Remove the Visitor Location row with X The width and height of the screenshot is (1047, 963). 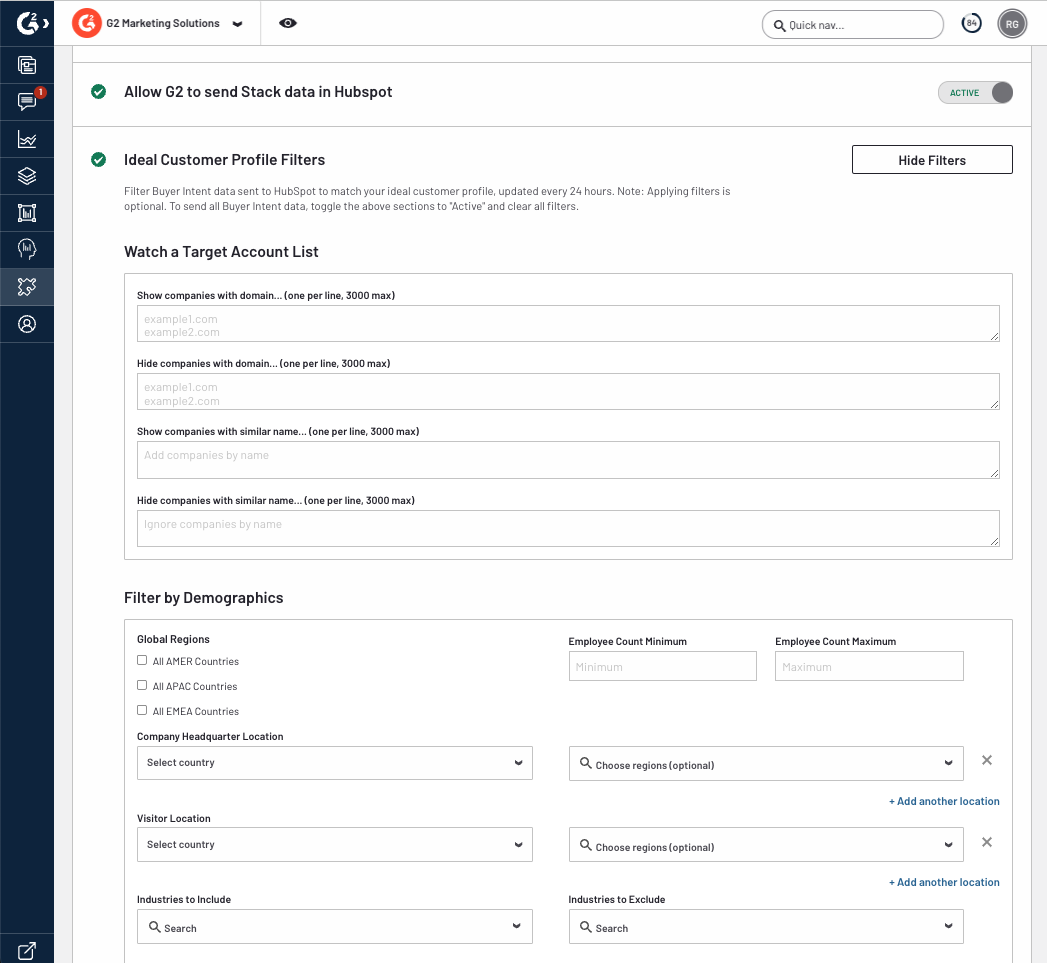986,842
